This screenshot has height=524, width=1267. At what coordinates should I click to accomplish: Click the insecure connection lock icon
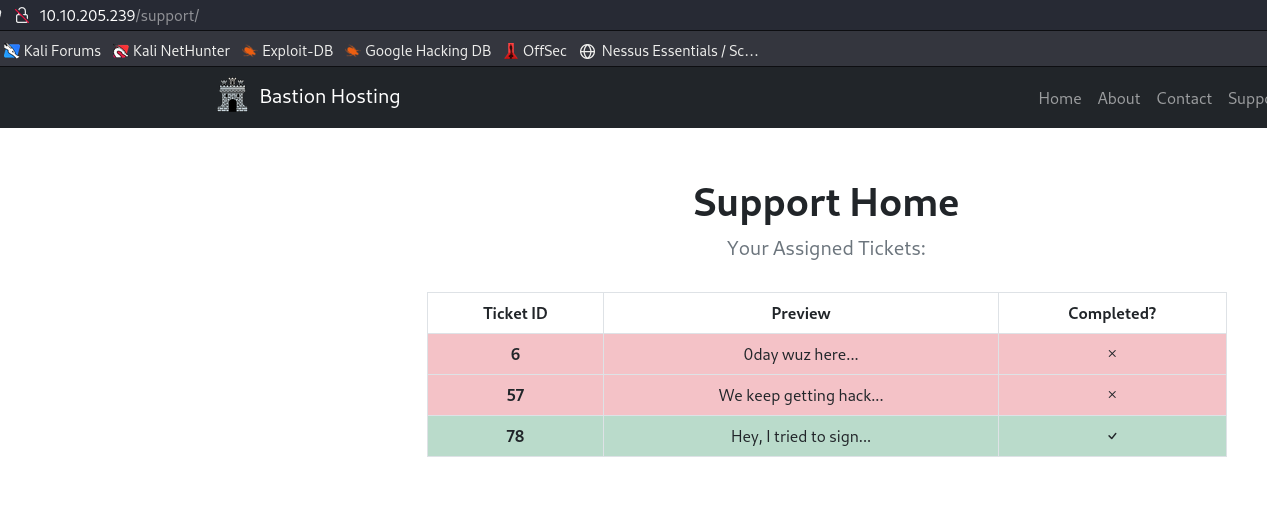(20, 16)
